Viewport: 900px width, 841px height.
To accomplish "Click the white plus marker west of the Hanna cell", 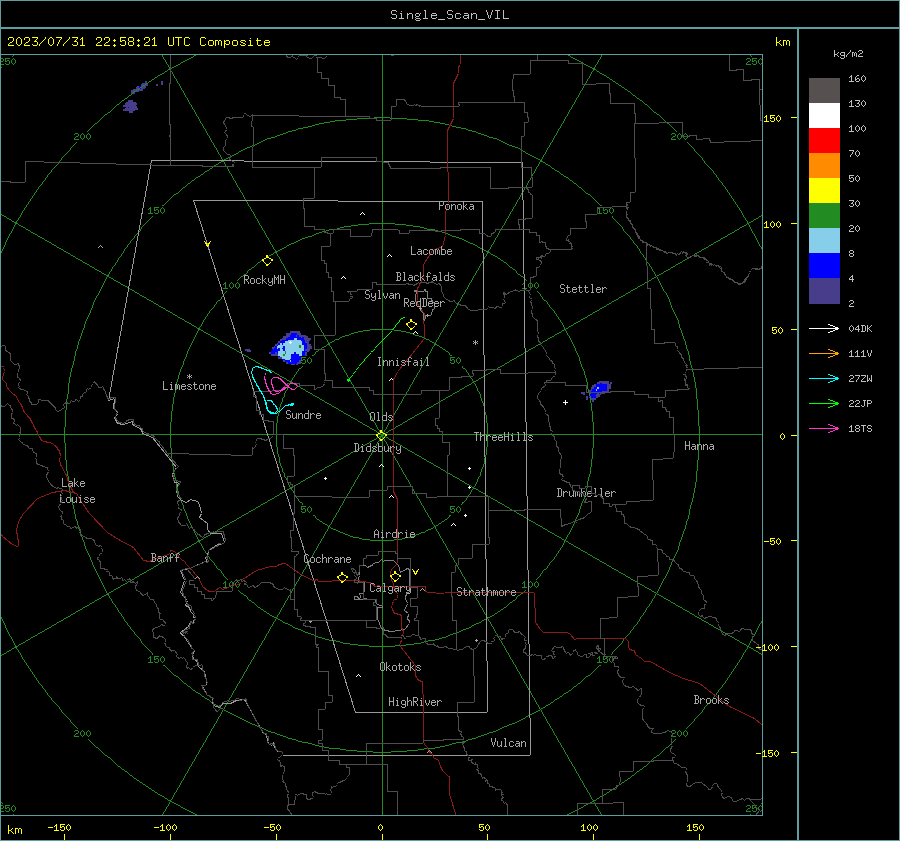I will [x=565, y=402].
